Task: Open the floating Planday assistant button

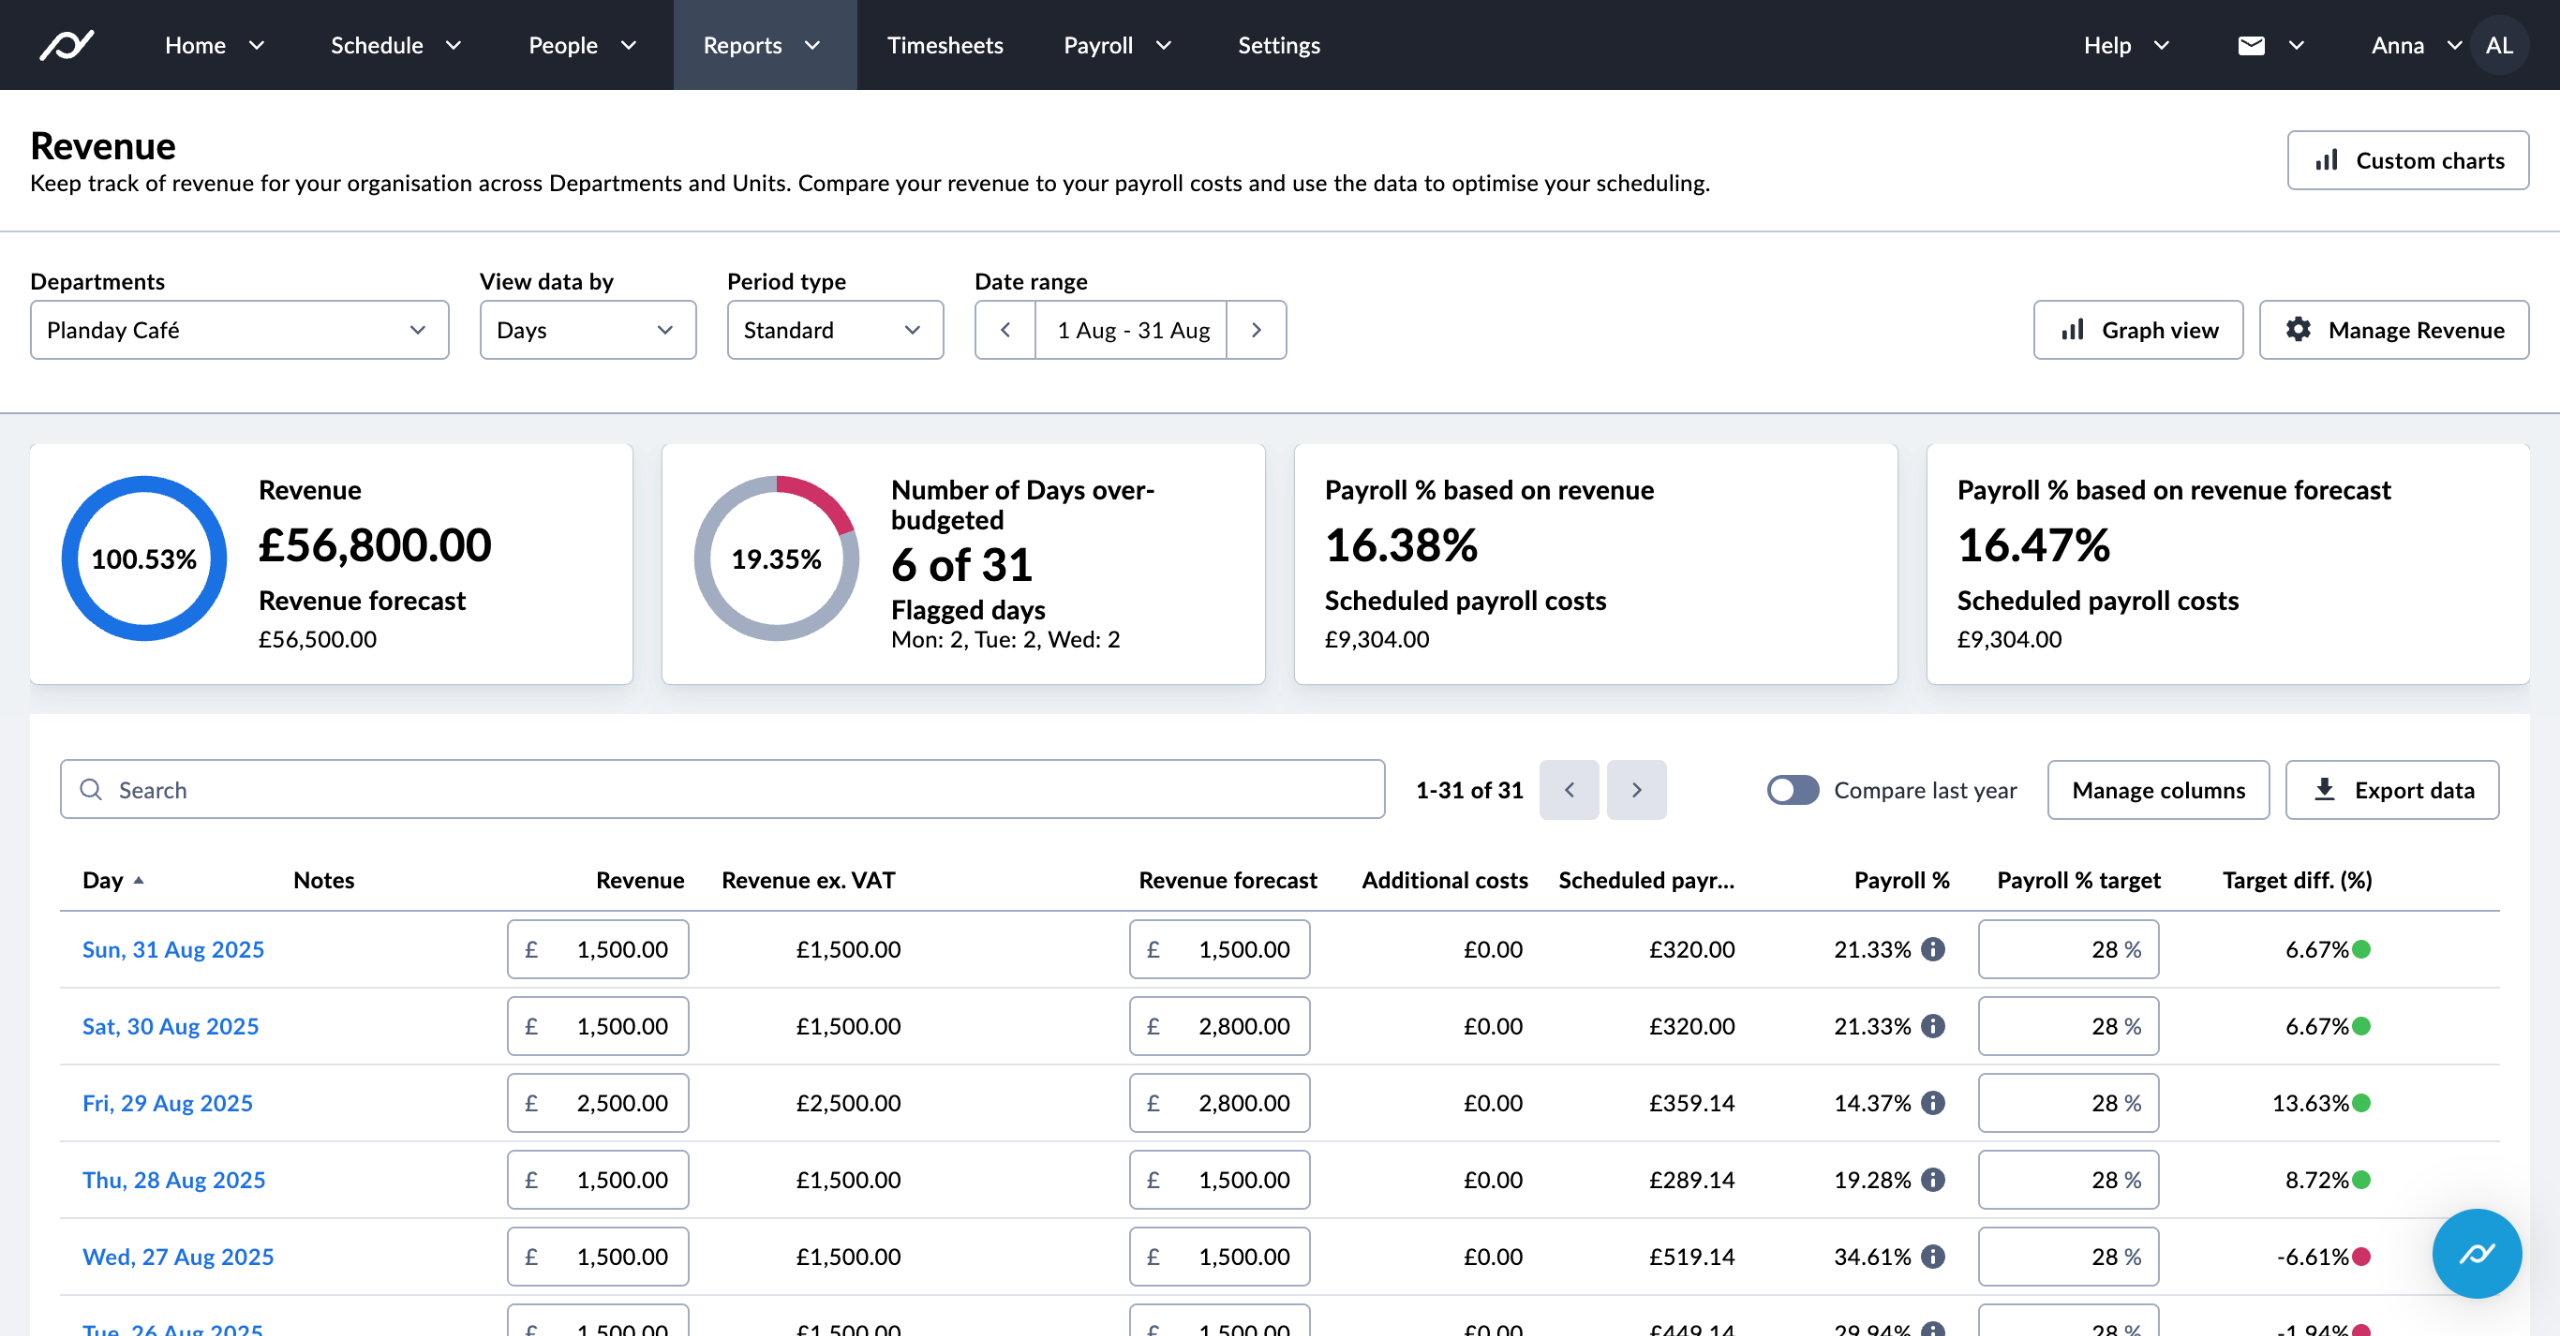Action: [x=2476, y=1253]
